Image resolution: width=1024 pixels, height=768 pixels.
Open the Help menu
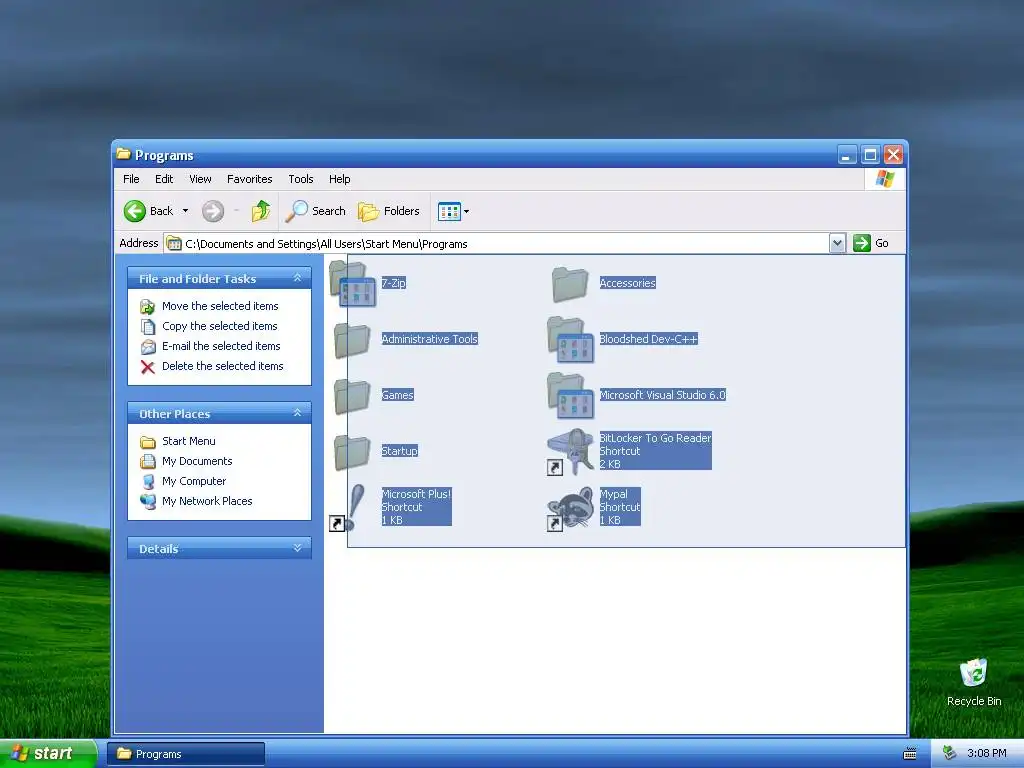click(x=340, y=179)
